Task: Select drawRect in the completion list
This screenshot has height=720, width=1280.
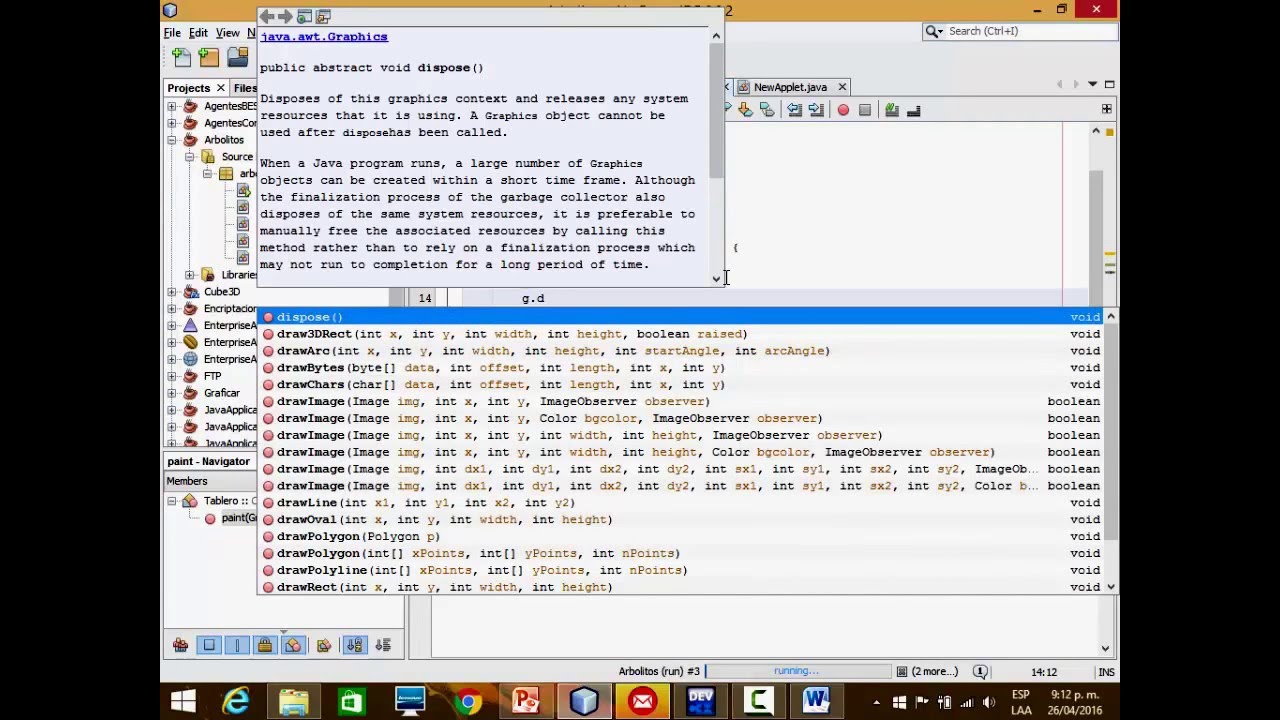Action: pos(680,587)
